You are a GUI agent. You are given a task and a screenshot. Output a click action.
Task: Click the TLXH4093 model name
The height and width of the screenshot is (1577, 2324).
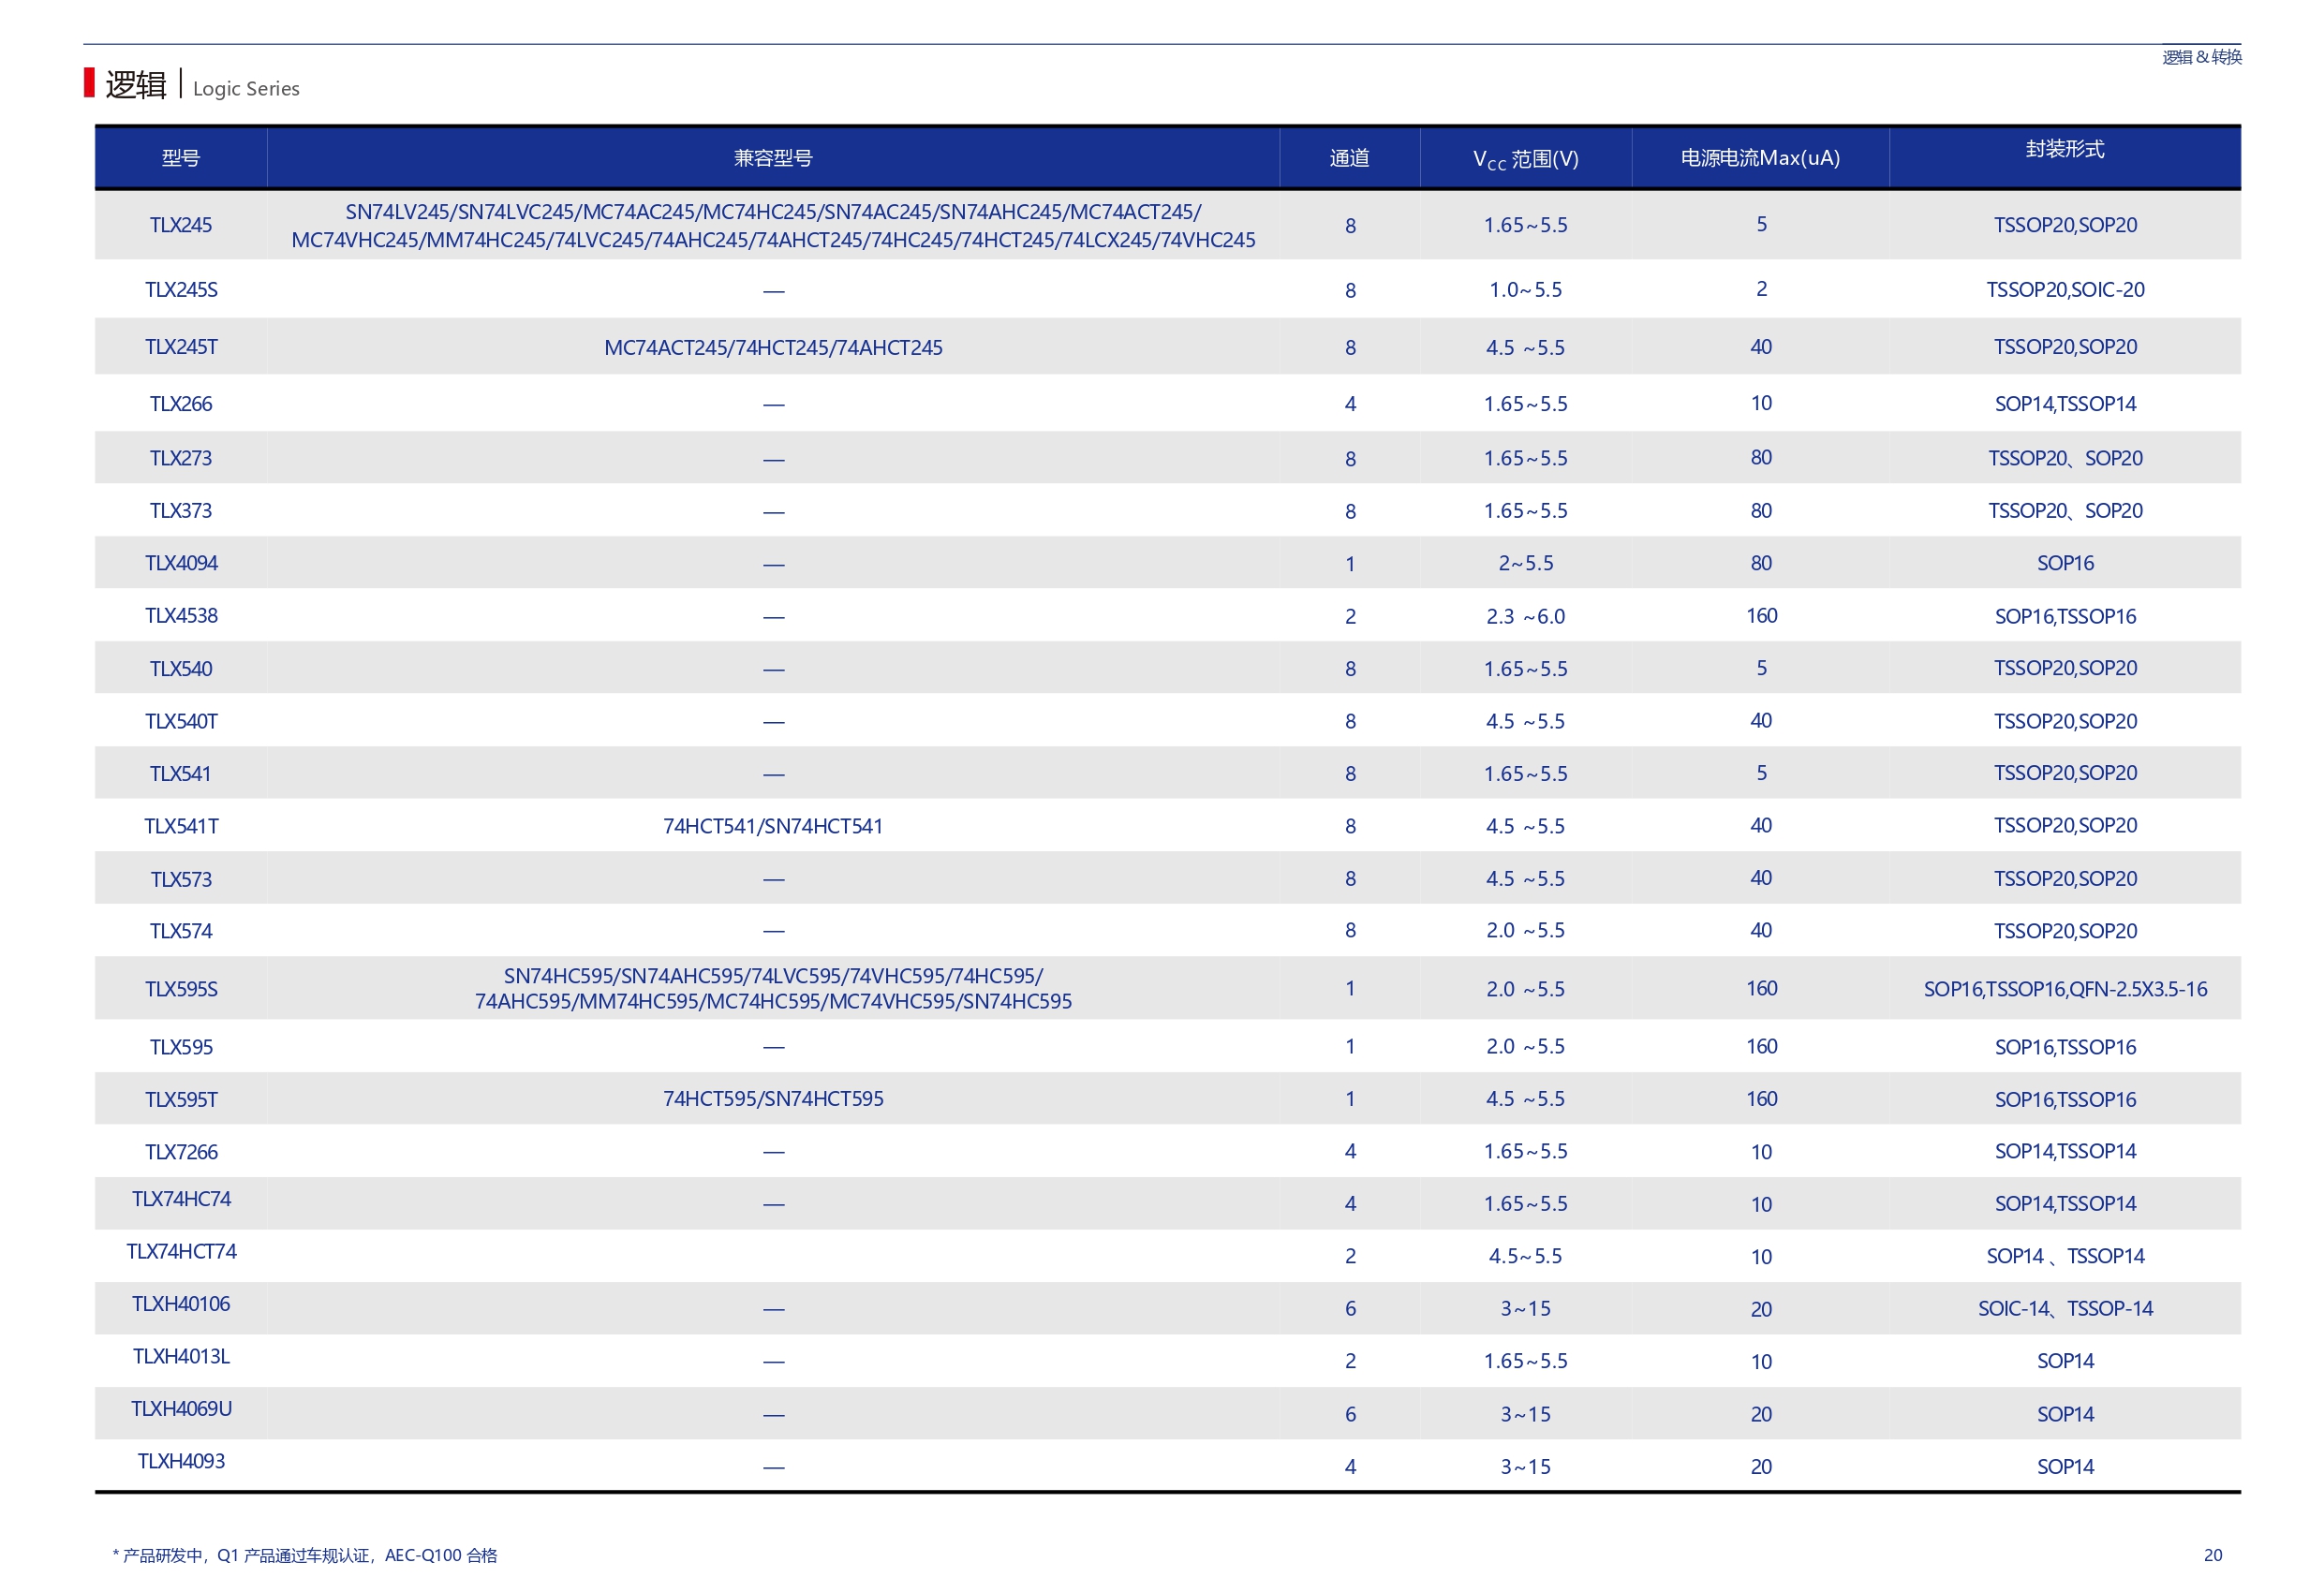click(x=181, y=1462)
